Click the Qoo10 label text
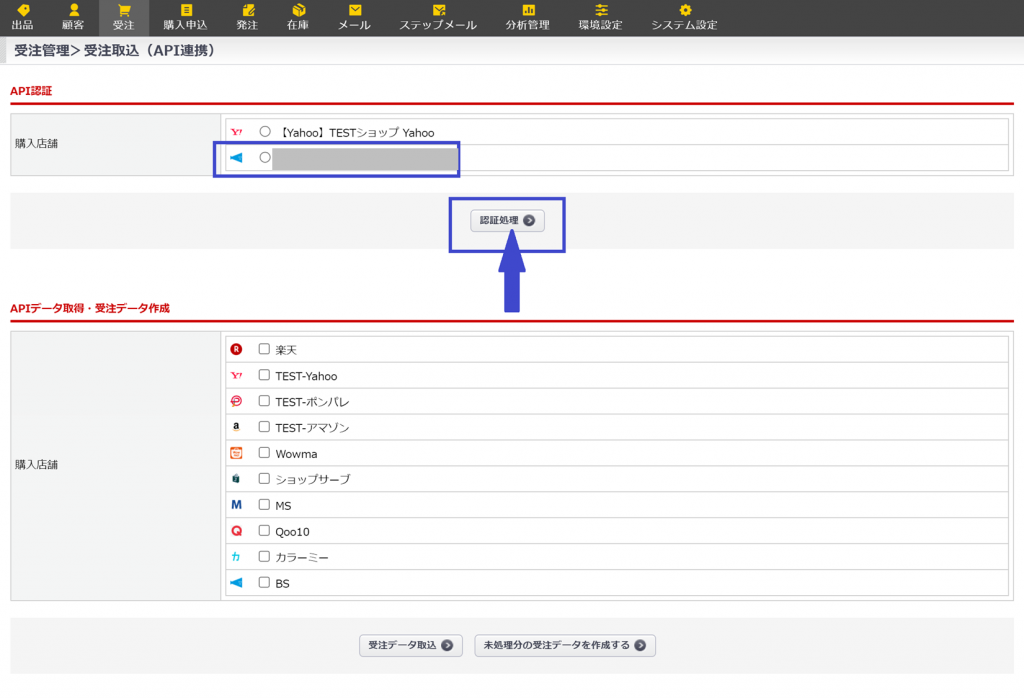 click(292, 531)
